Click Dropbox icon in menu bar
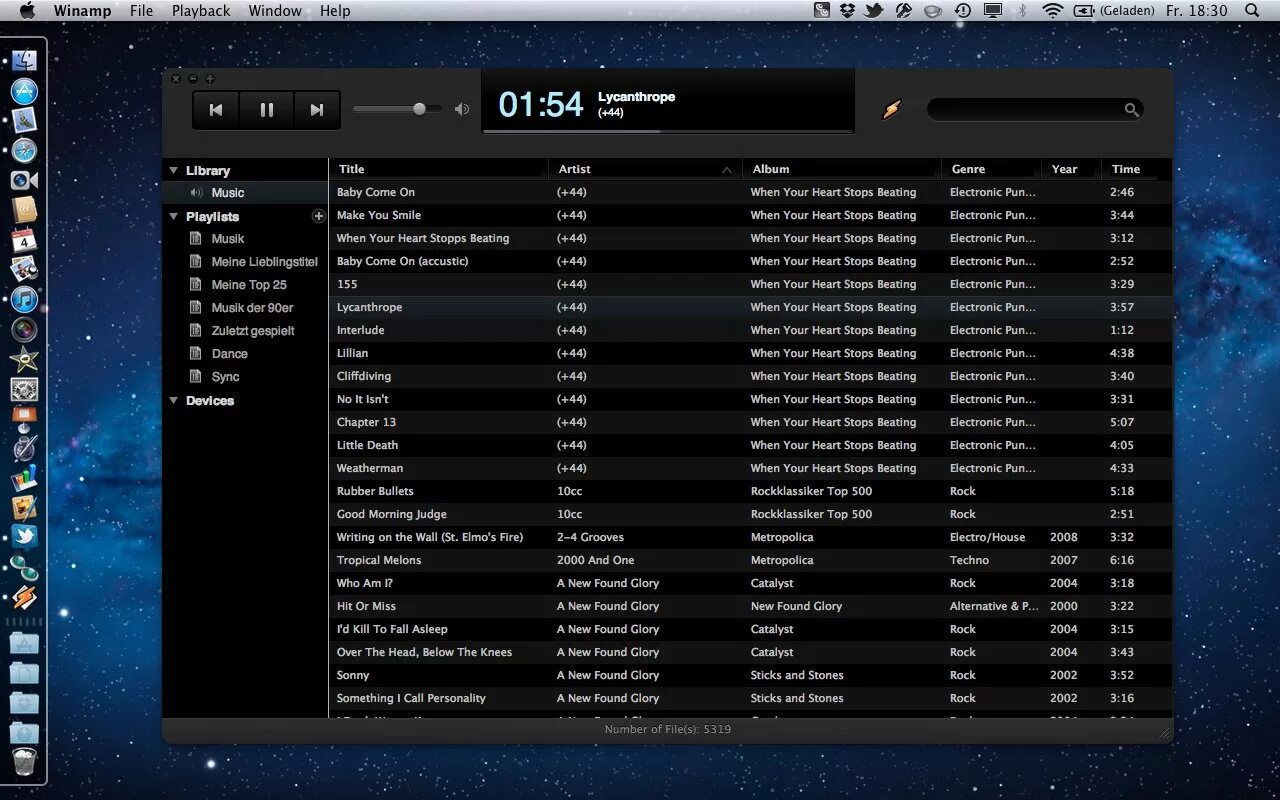Image resolution: width=1280 pixels, height=800 pixels. pyautogui.click(x=848, y=10)
